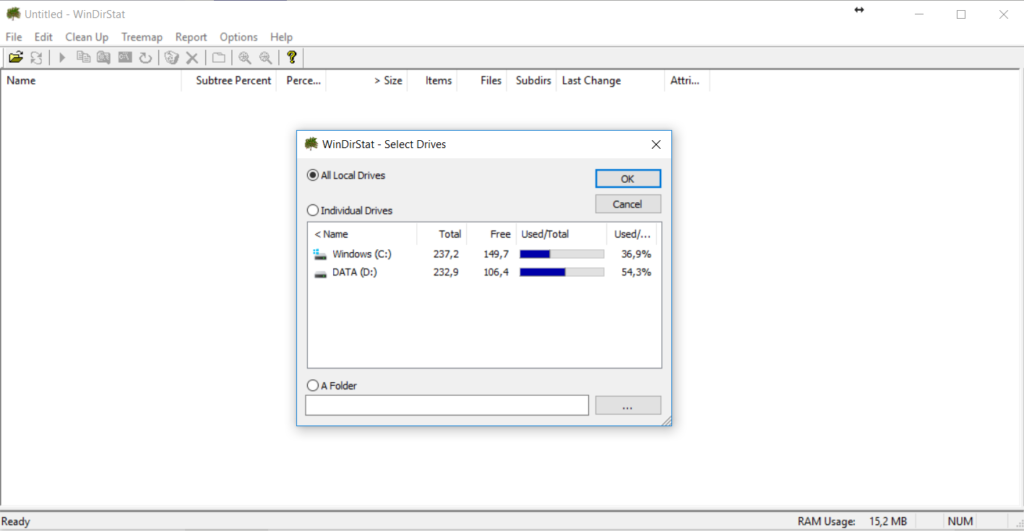Click the Windows (C:) used space bar

click(x=562, y=254)
